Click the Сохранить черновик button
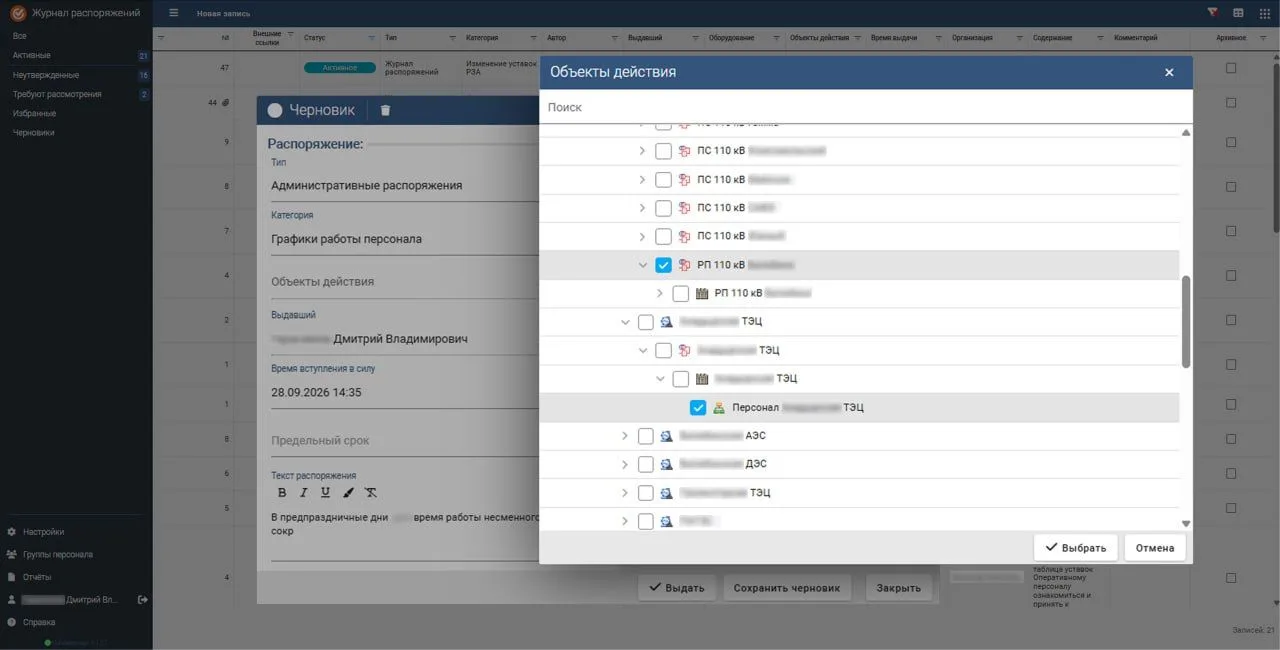This screenshot has width=1280, height=650. coord(786,588)
